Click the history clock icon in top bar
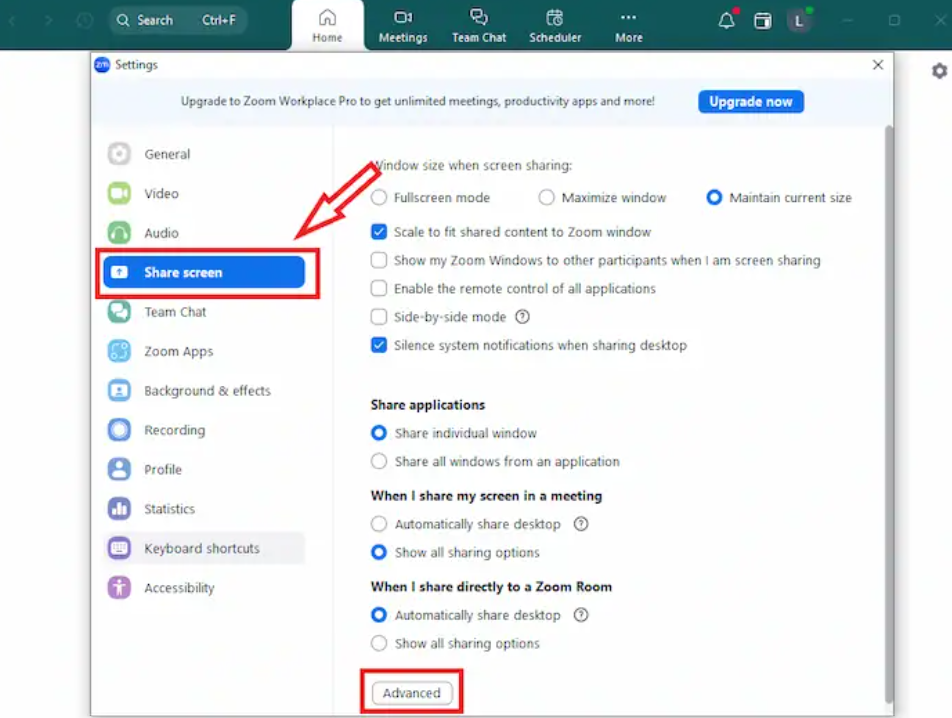Image resolution: width=952 pixels, height=718 pixels. (x=84, y=21)
